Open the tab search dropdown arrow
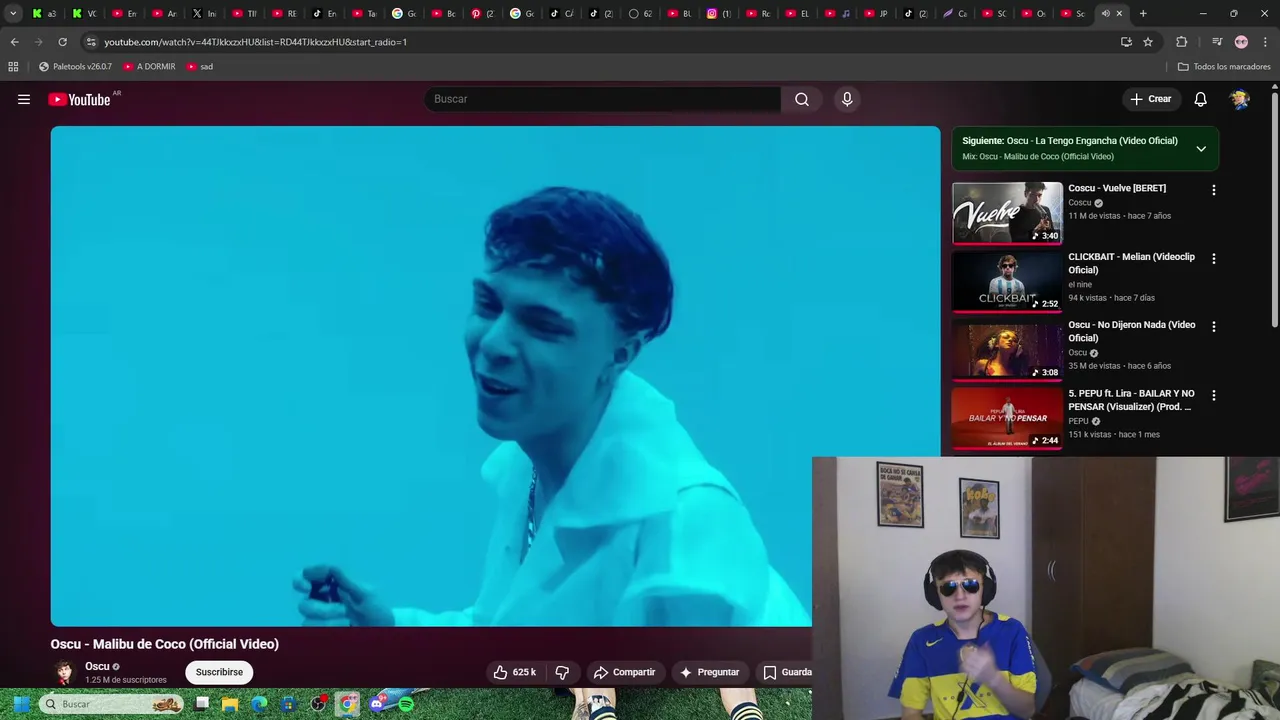The image size is (1280, 720). tap(13, 13)
